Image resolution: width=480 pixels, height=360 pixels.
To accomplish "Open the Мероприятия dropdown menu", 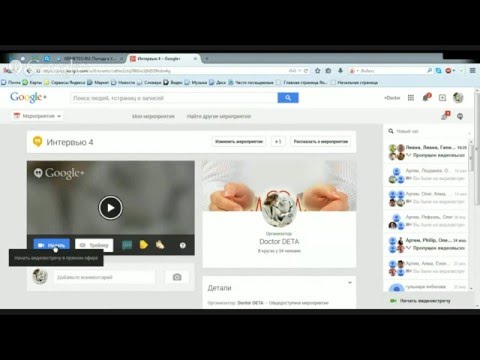I will click(37, 116).
